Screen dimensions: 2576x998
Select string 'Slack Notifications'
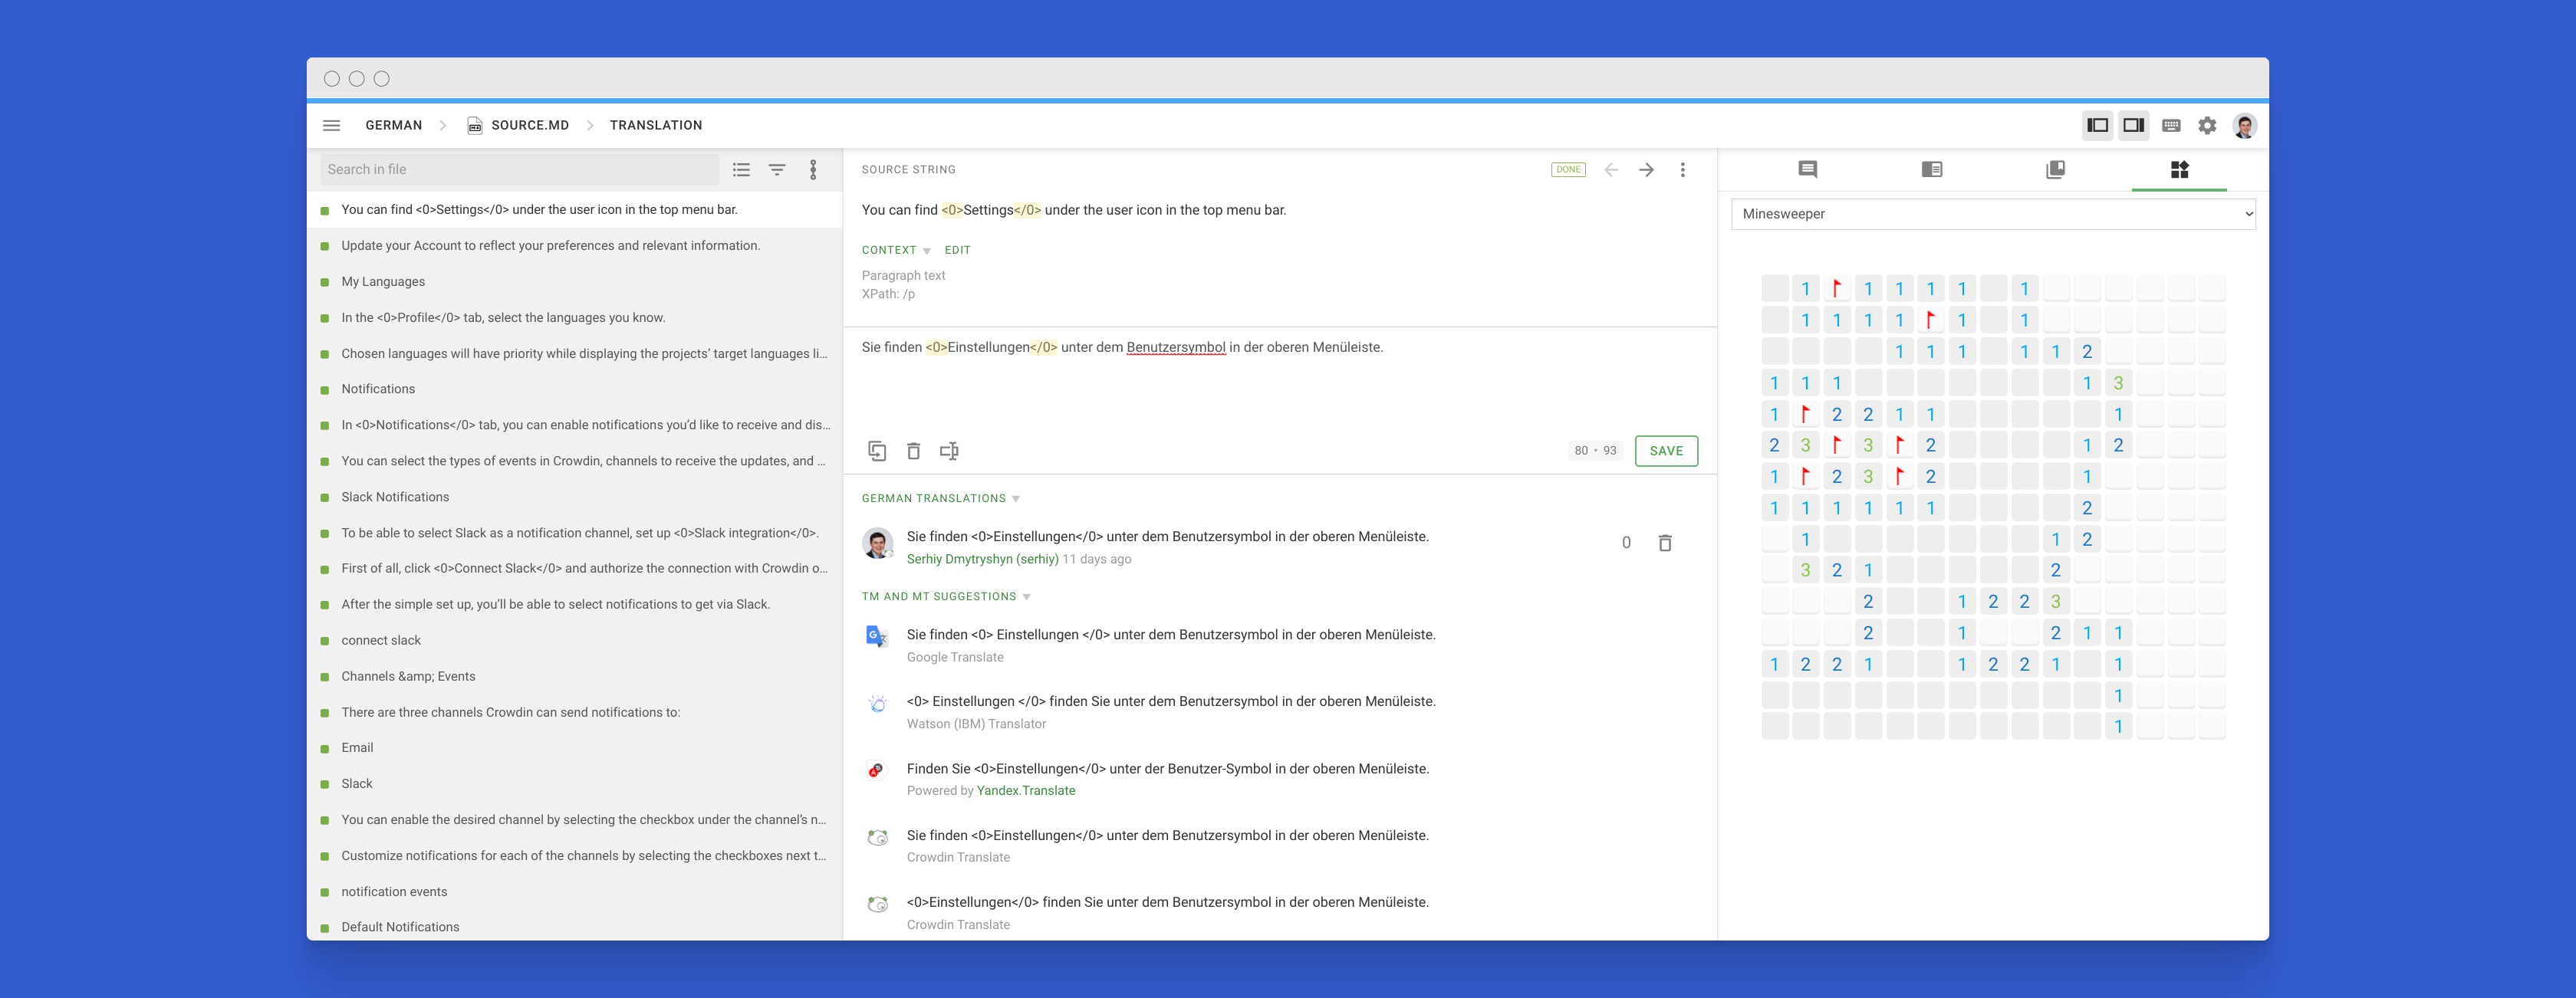pos(395,497)
